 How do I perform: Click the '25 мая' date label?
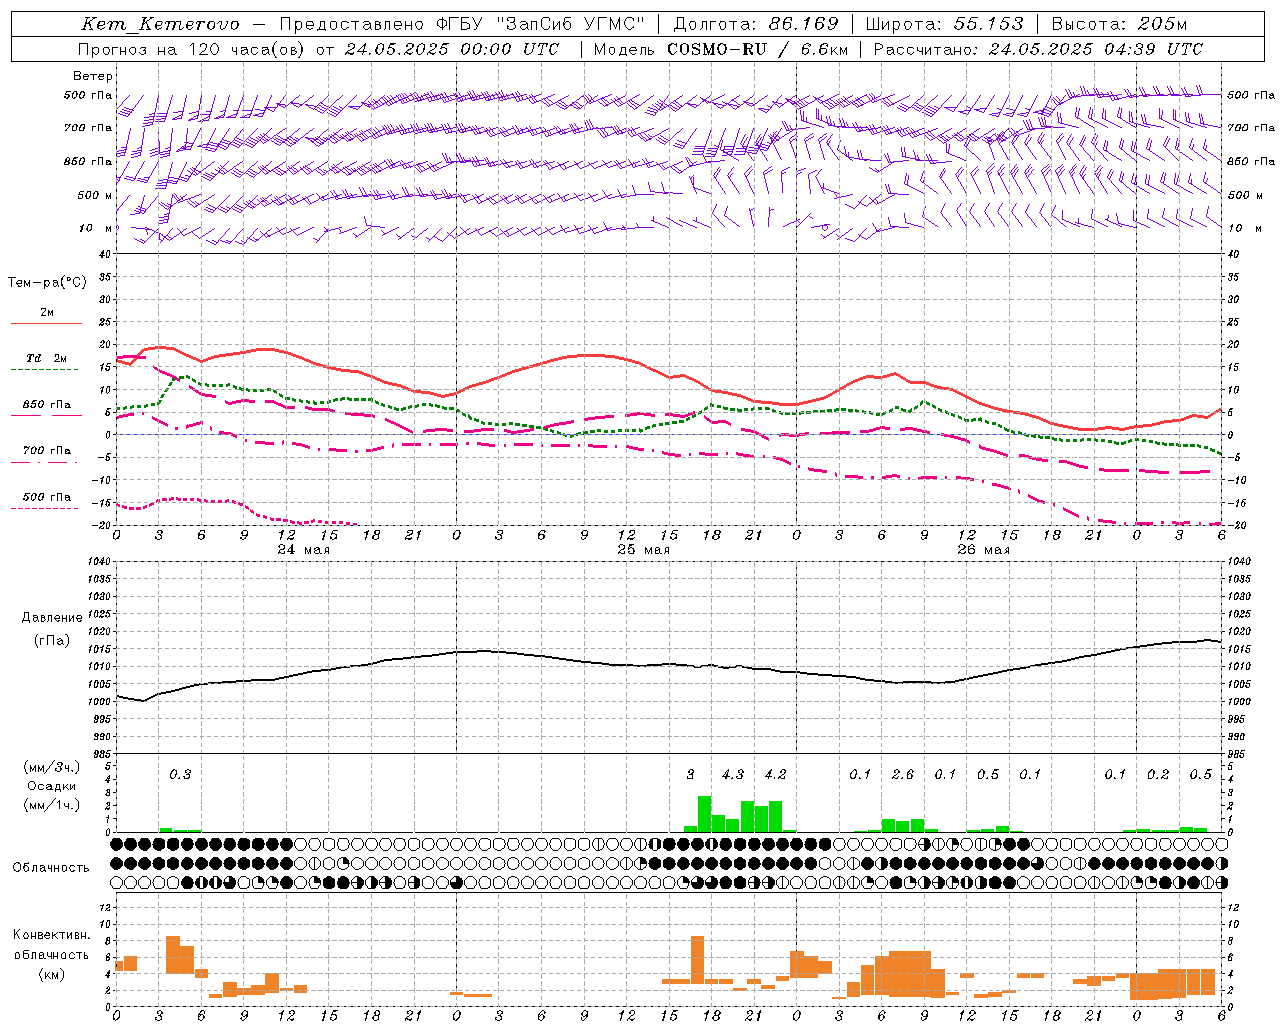pyautogui.click(x=644, y=550)
